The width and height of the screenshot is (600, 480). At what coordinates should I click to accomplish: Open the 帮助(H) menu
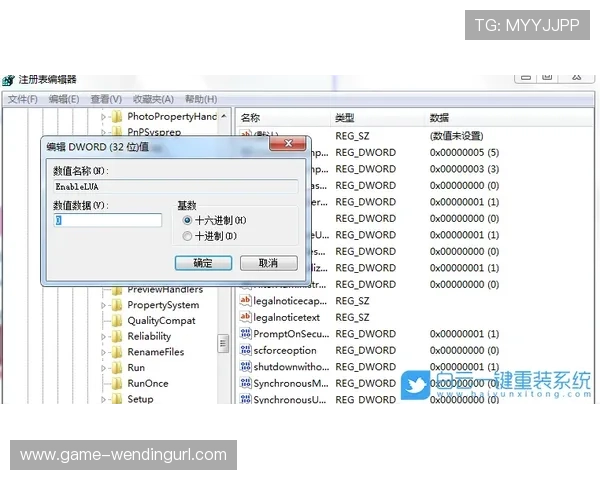(201, 100)
